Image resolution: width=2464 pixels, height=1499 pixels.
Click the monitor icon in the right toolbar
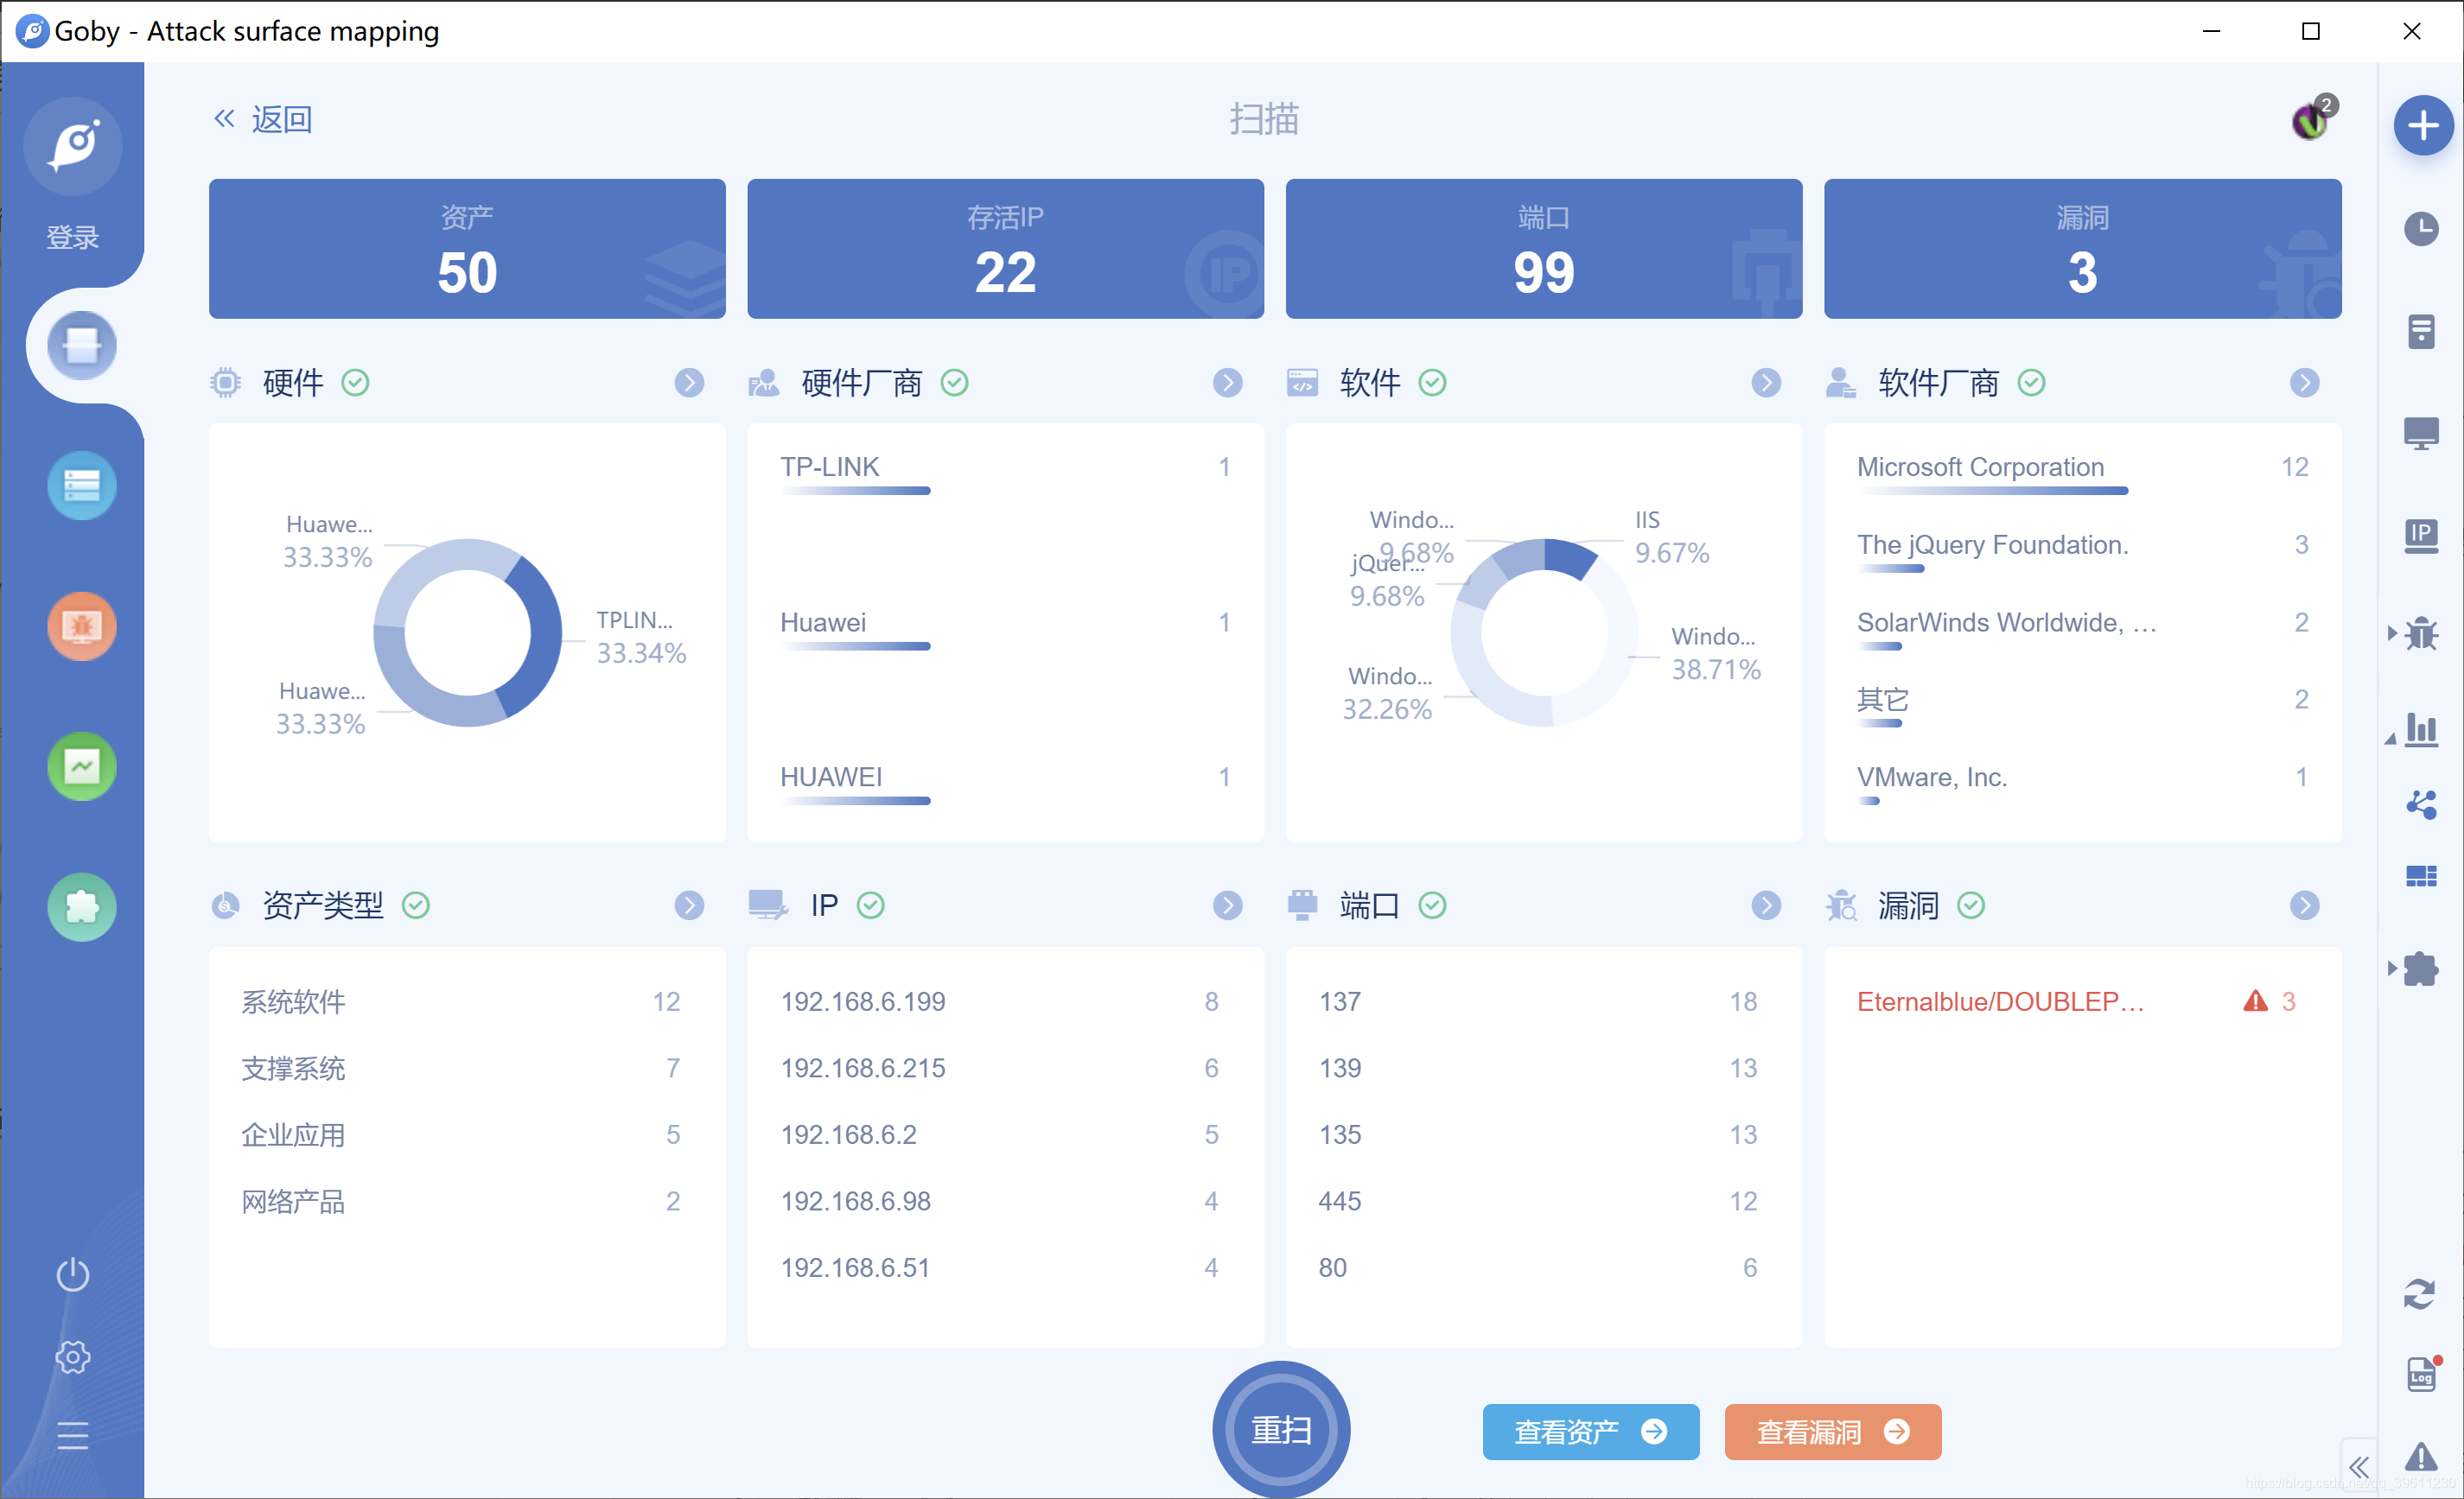click(x=2421, y=434)
